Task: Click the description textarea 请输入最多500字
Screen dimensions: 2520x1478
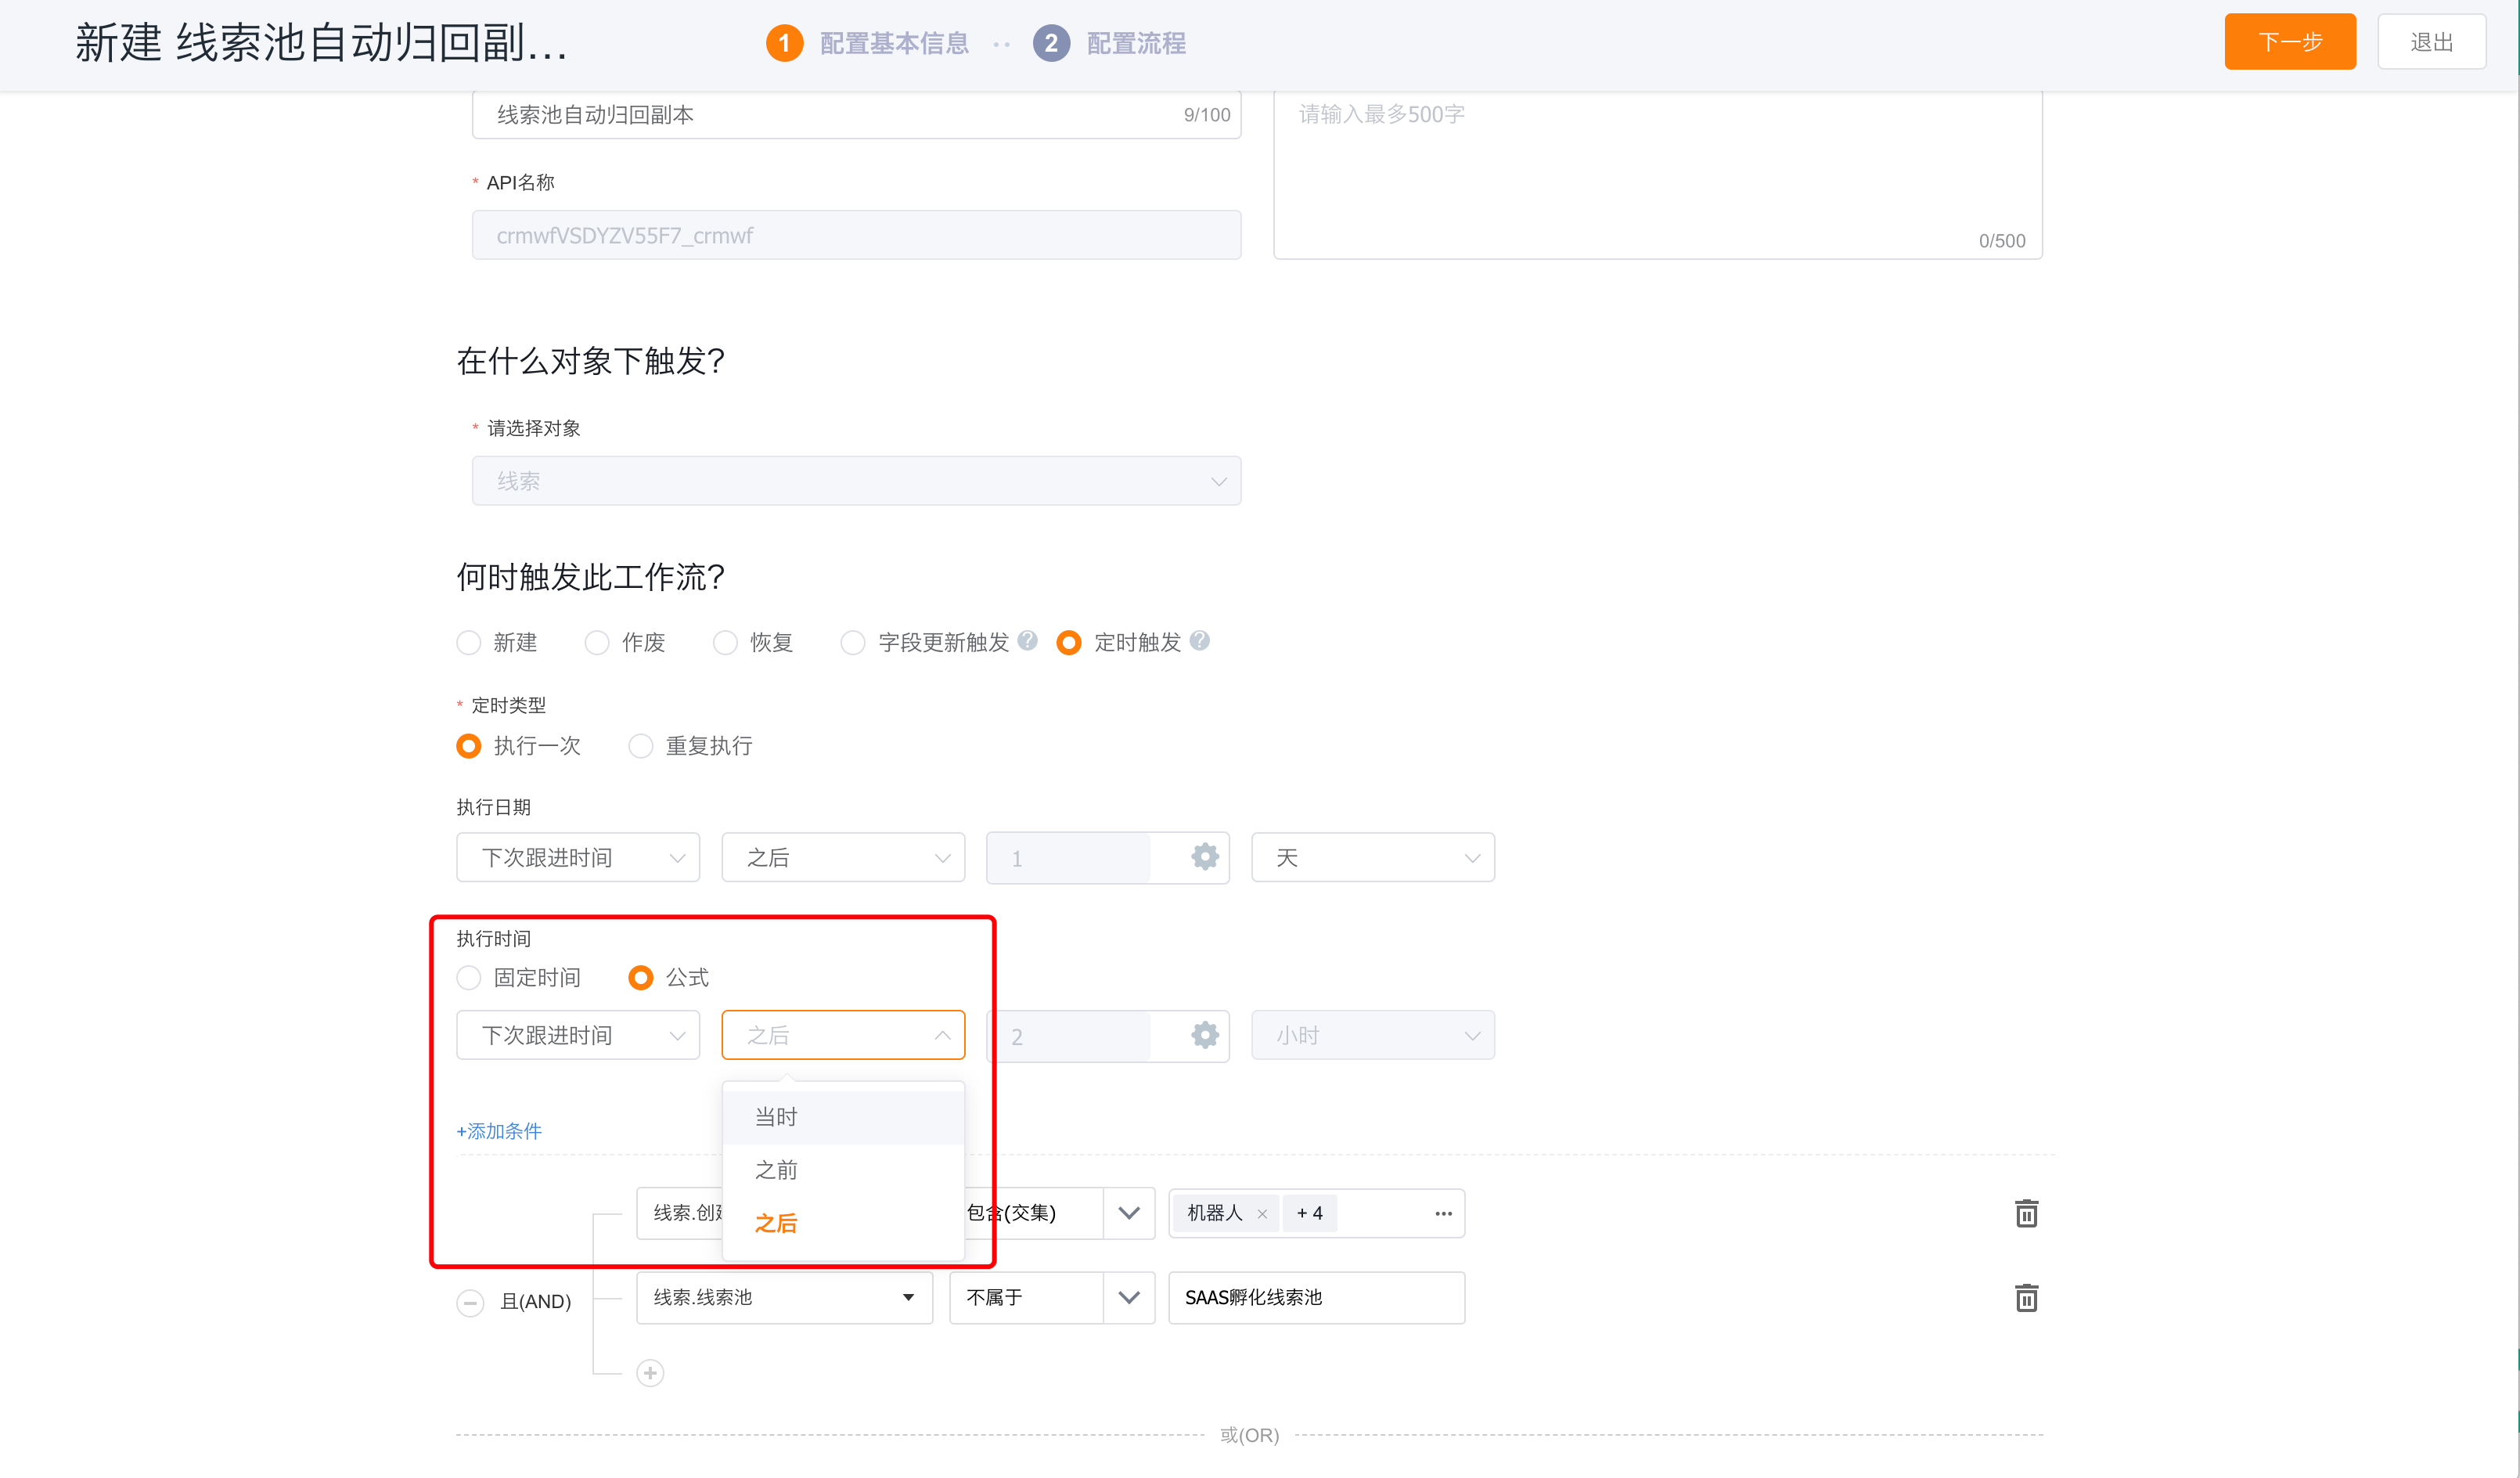Action: tap(1658, 174)
